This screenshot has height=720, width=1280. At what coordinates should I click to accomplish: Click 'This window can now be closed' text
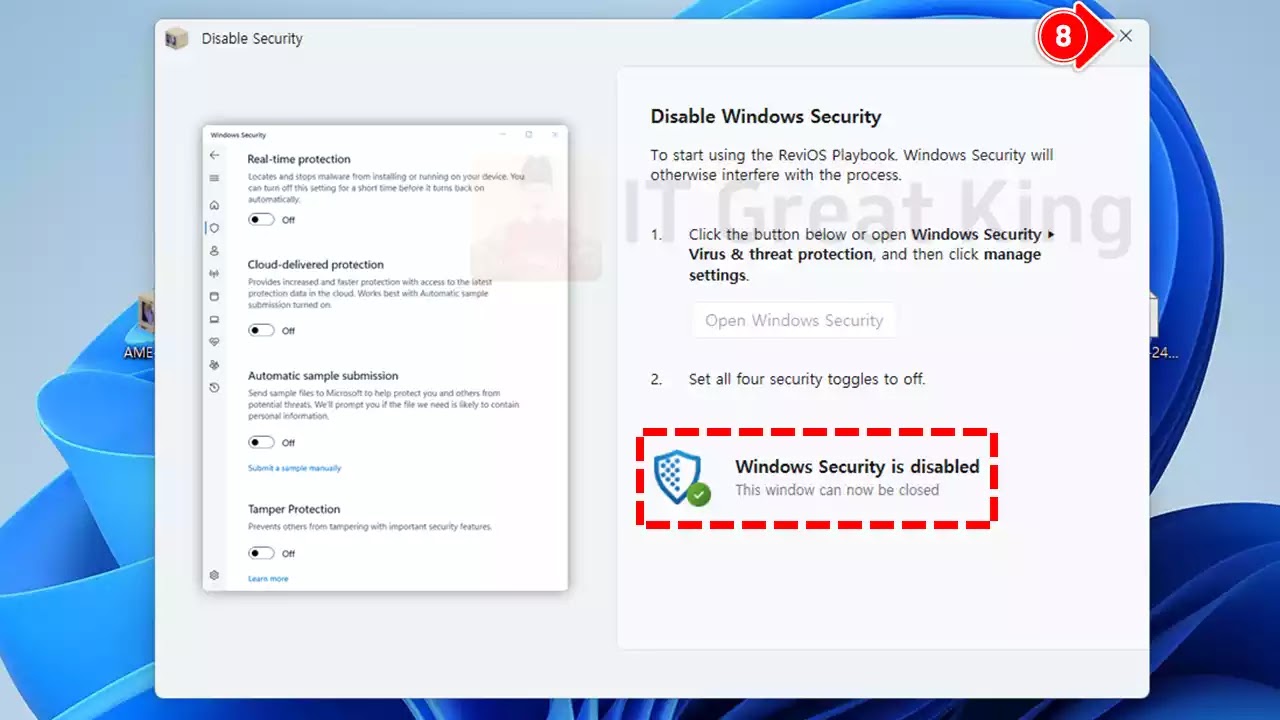[x=837, y=490]
